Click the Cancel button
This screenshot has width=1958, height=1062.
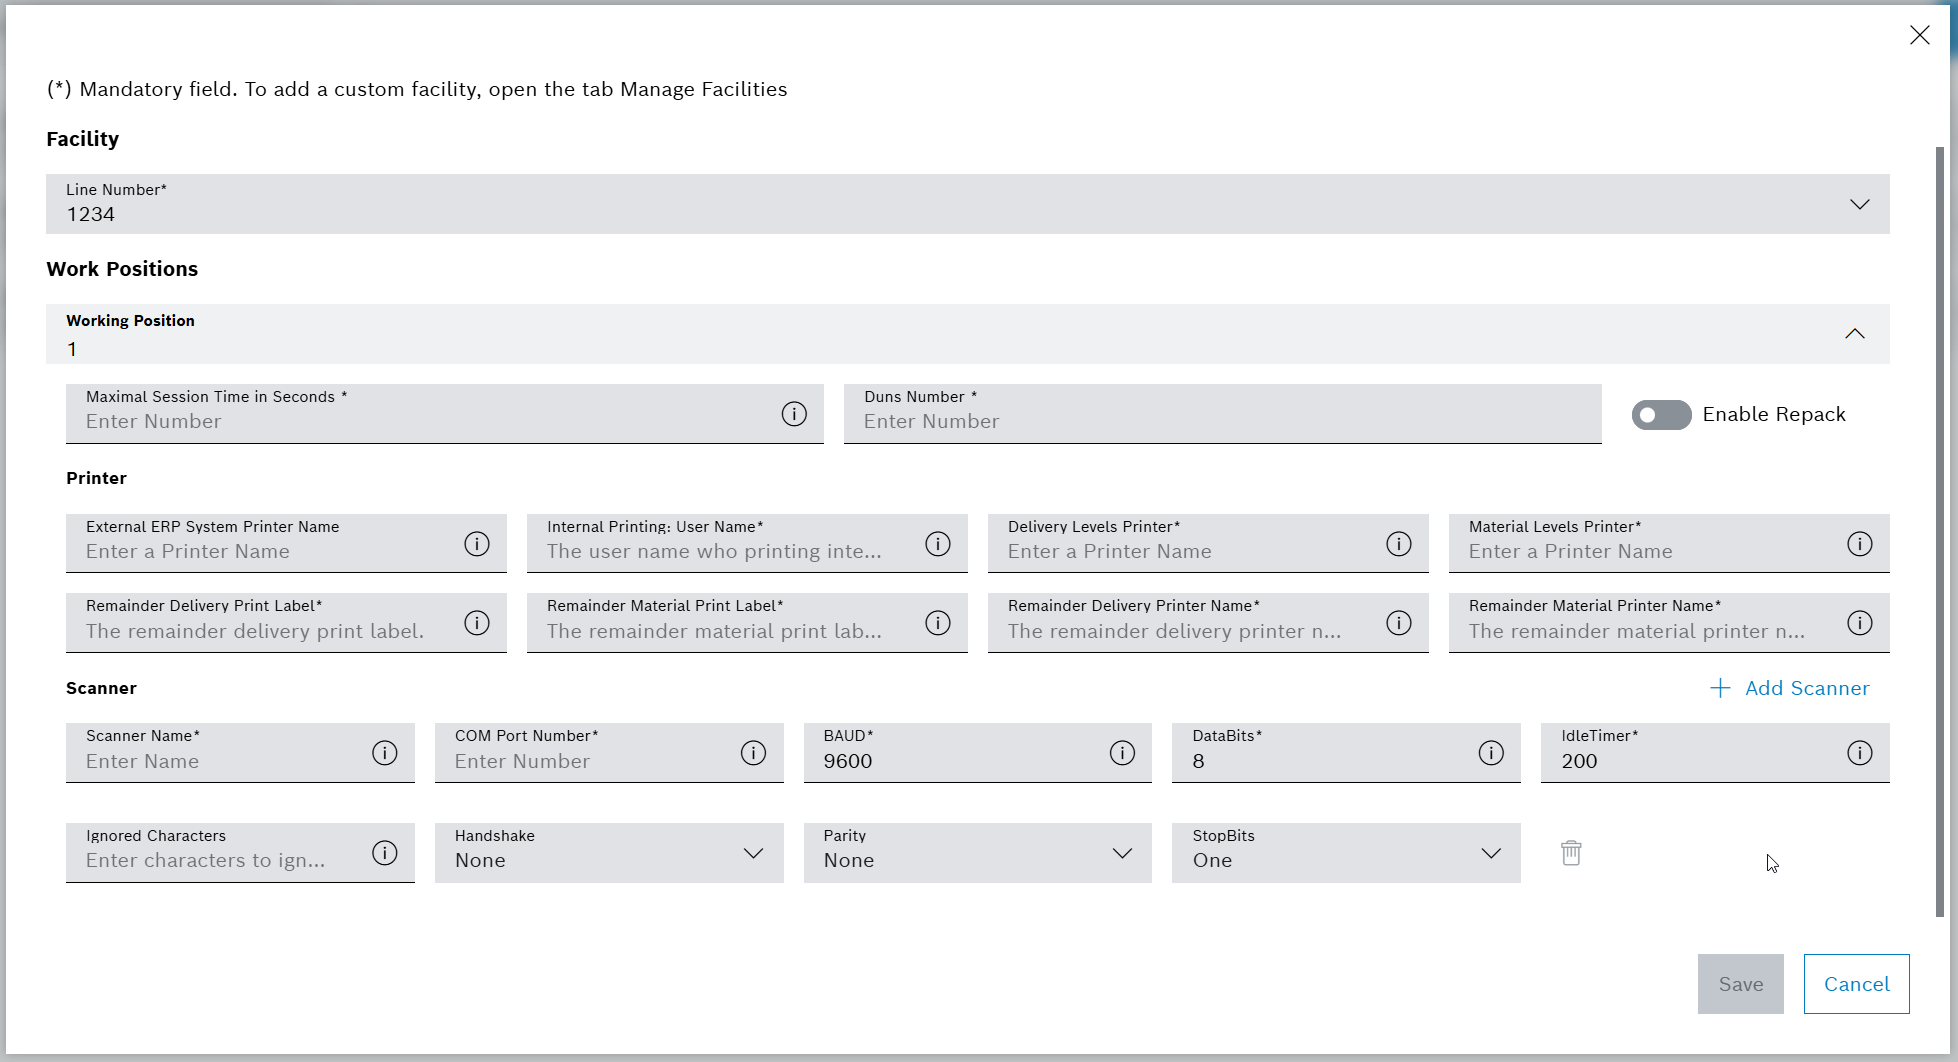(1856, 984)
